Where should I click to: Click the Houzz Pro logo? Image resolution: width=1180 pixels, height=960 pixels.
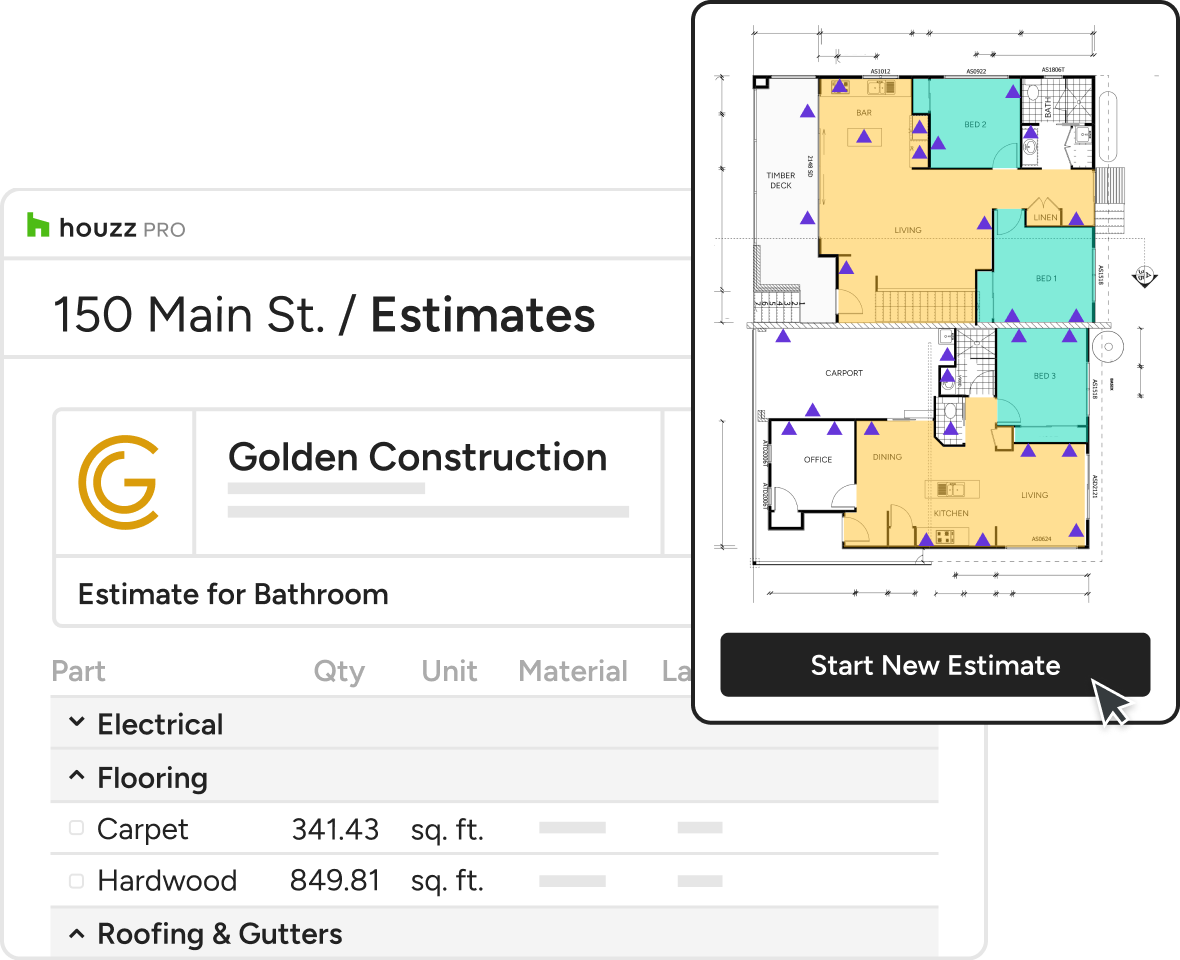pyautogui.click(x=106, y=227)
